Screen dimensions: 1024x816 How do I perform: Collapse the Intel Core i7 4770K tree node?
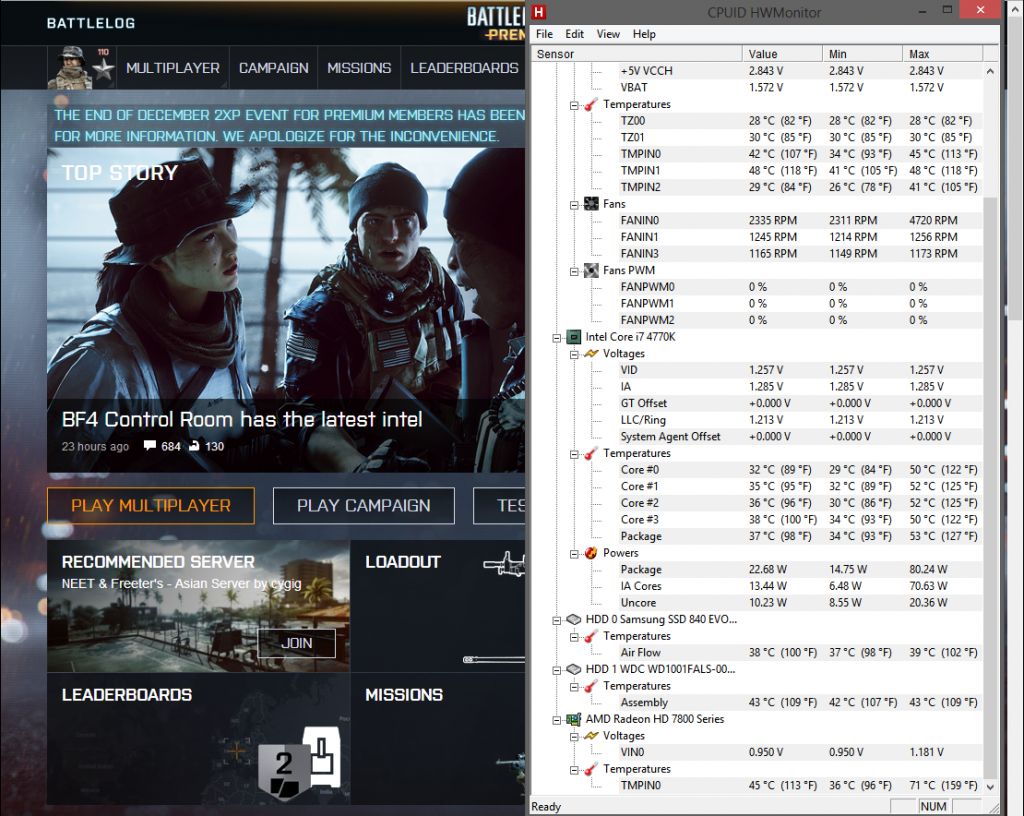coord(557,338)
